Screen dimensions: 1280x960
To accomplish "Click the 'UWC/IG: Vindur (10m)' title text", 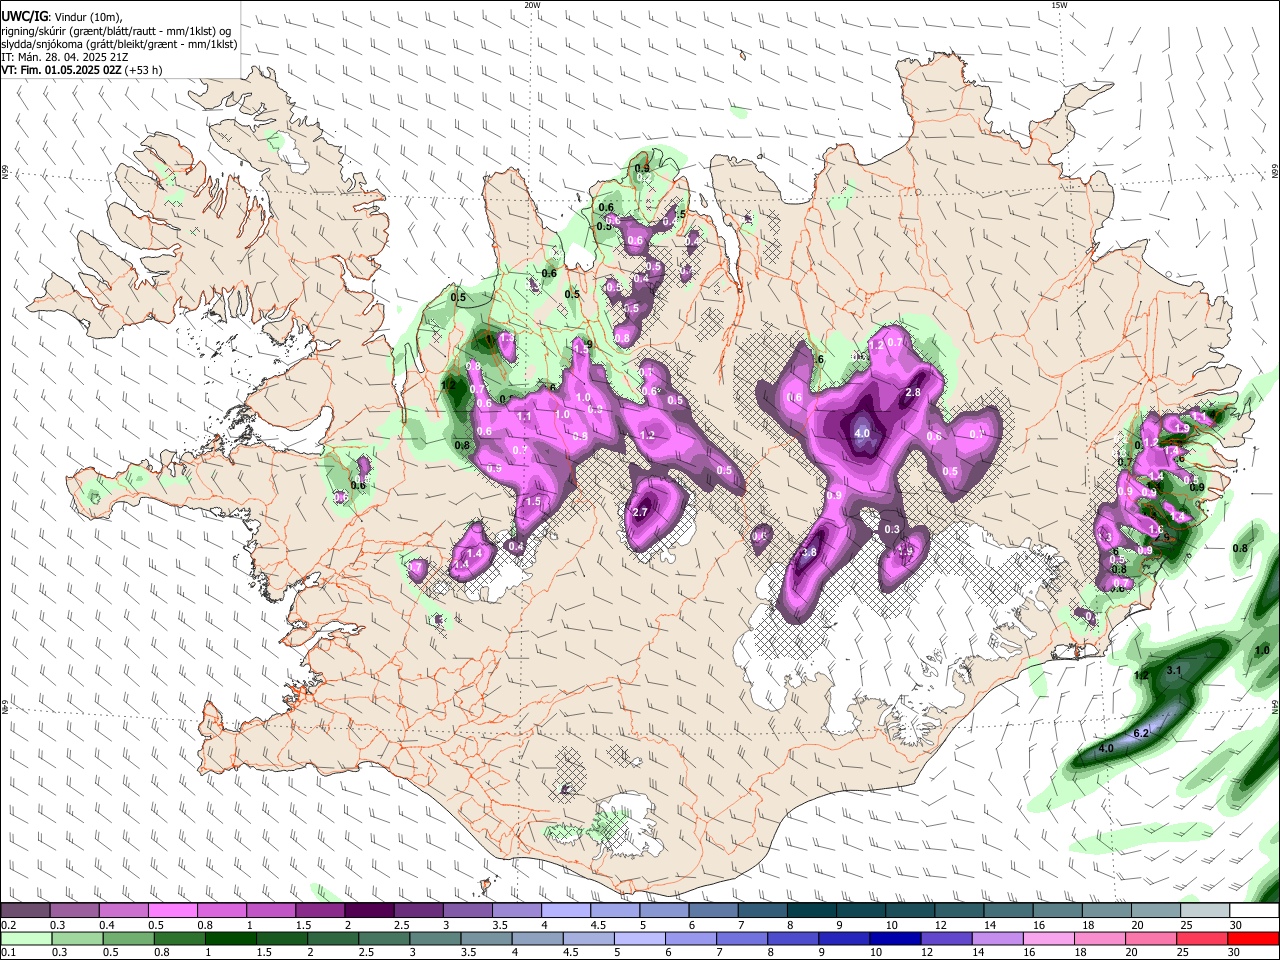I will click(x=61, y=17).
